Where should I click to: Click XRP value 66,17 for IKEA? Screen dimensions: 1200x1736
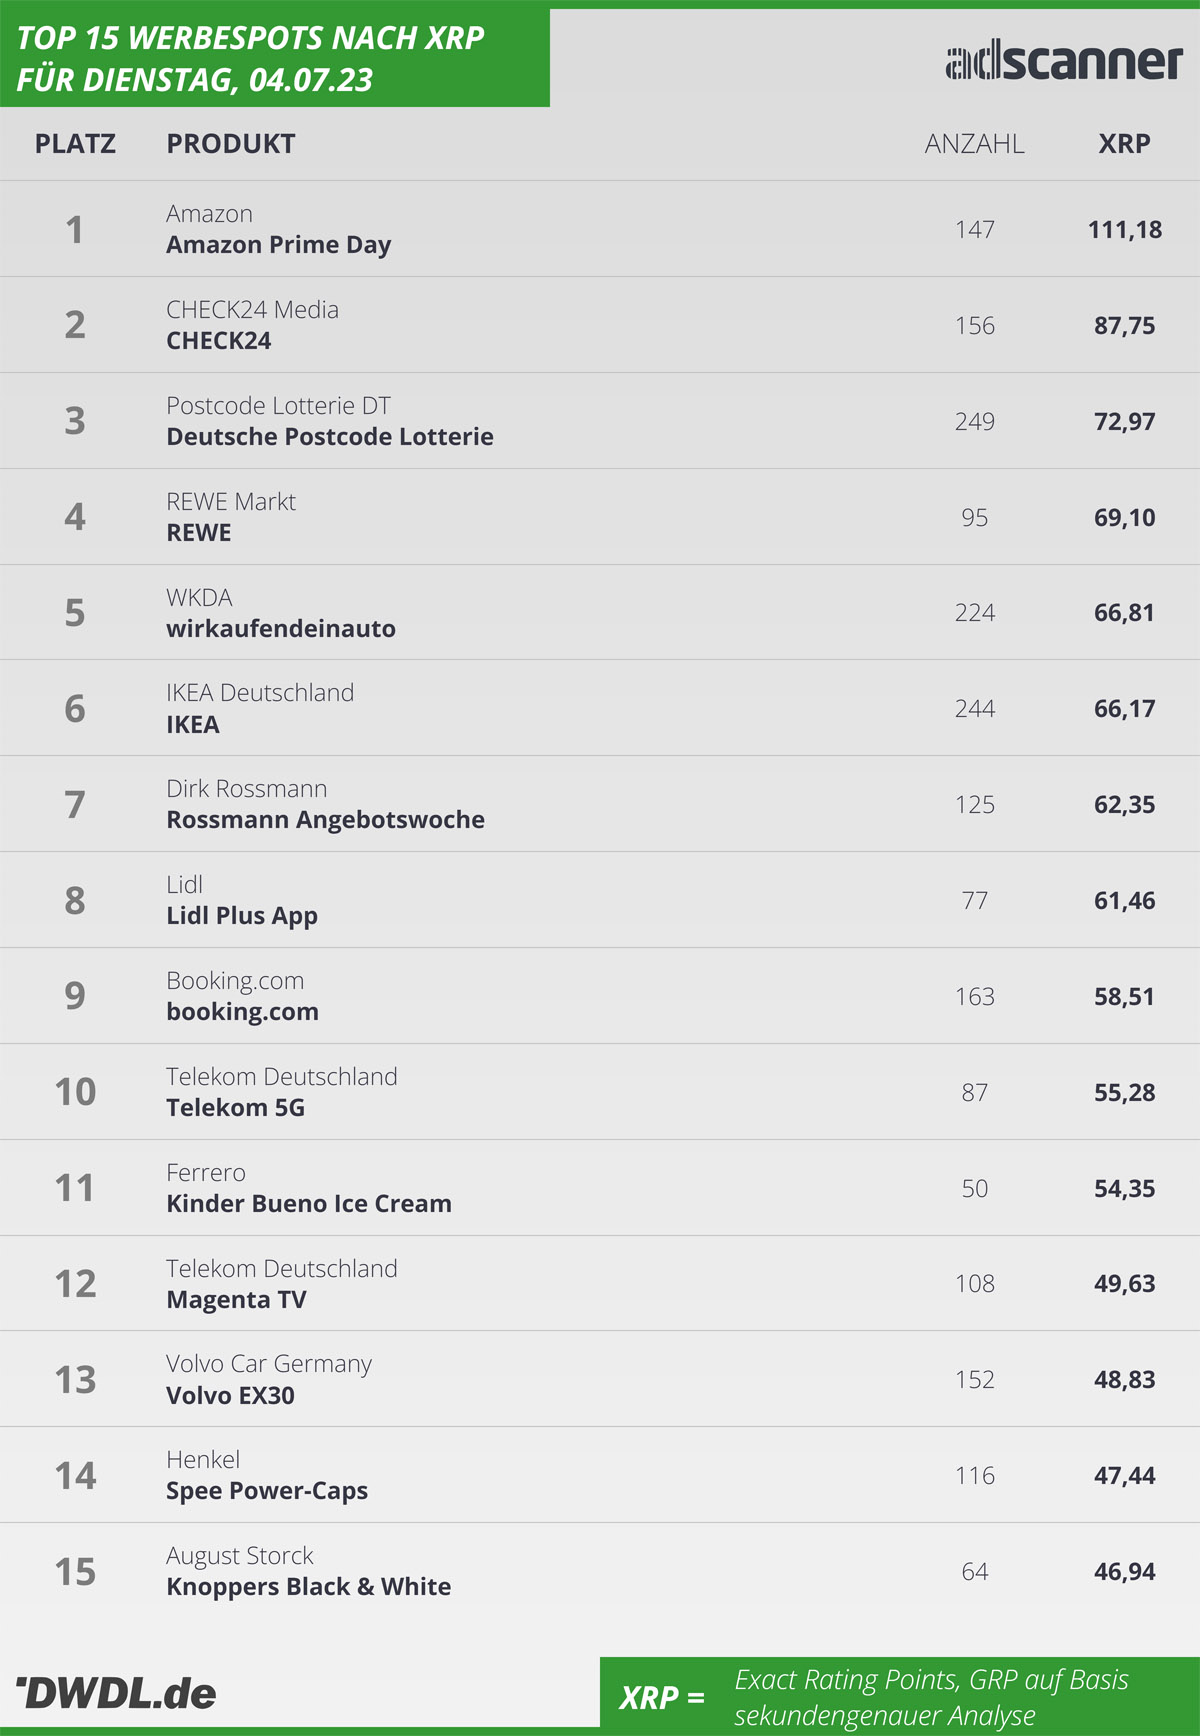1124,709
